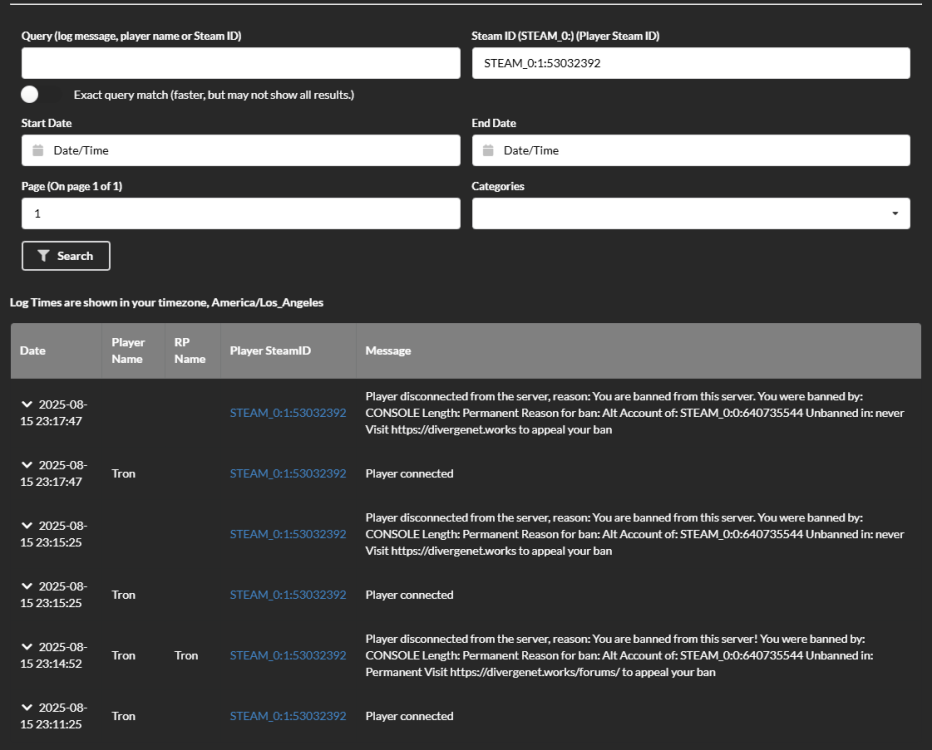Screen dimensions: 932x750
Task: Click the Page number input field
Action: [240, 213]
